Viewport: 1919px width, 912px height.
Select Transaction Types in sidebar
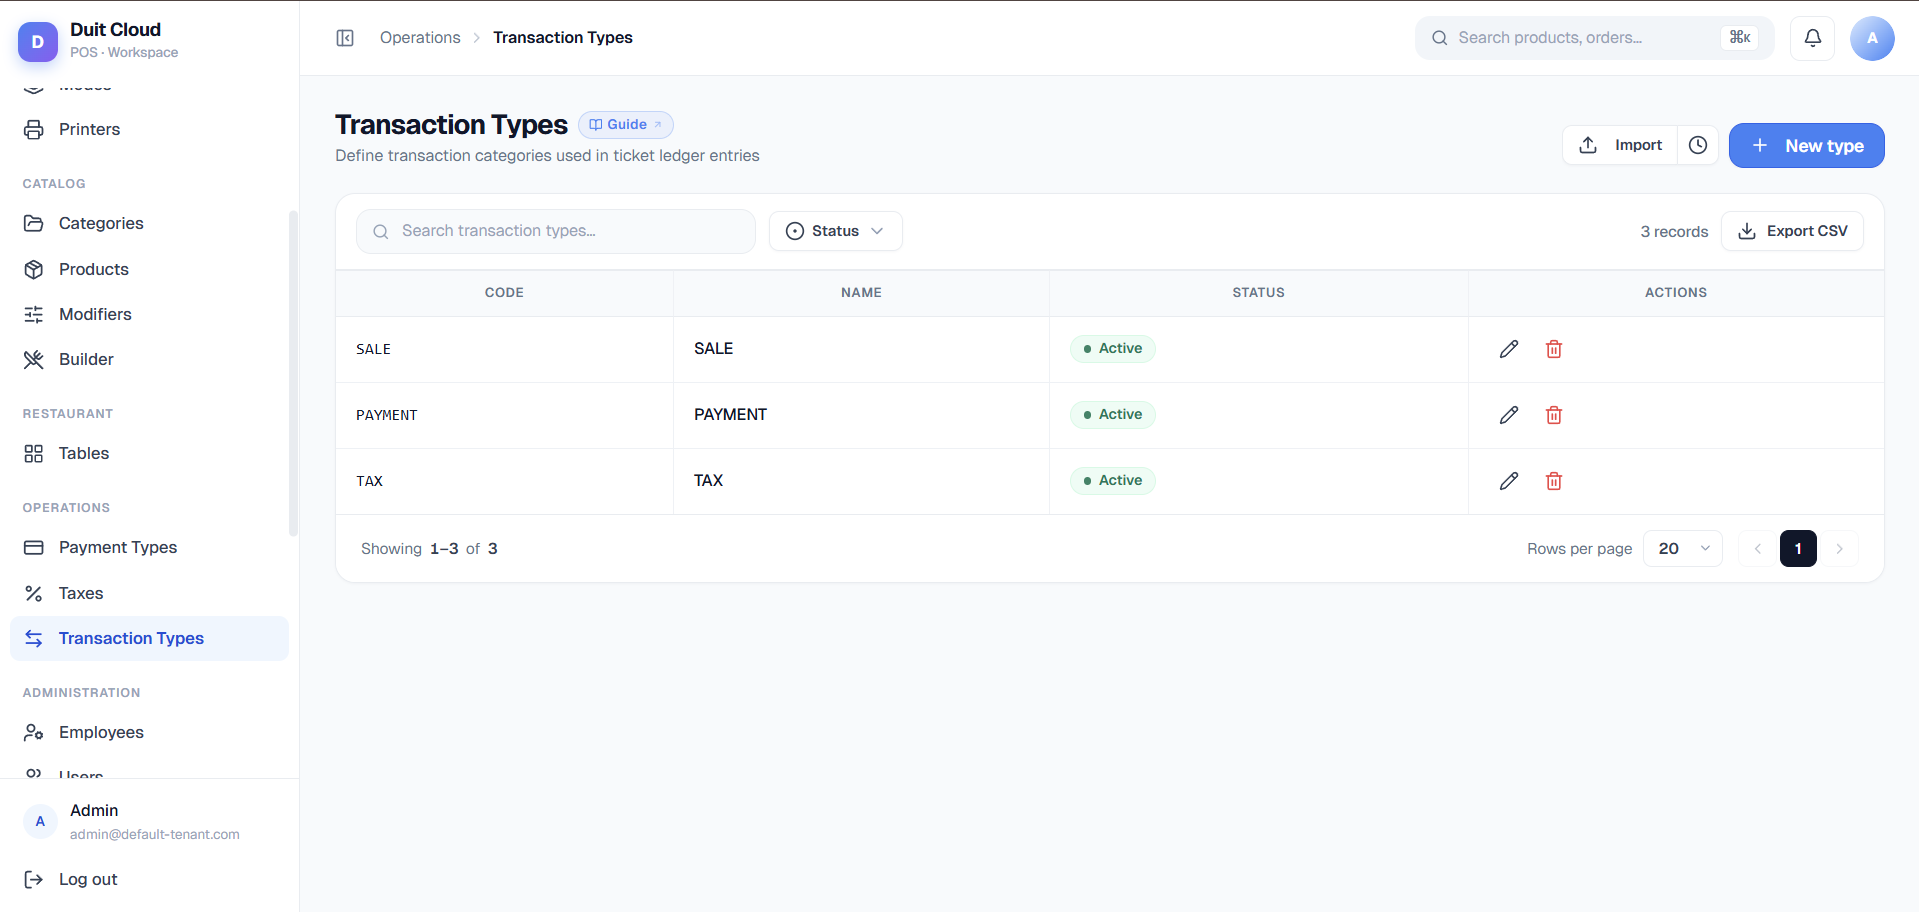pos(149,638)
